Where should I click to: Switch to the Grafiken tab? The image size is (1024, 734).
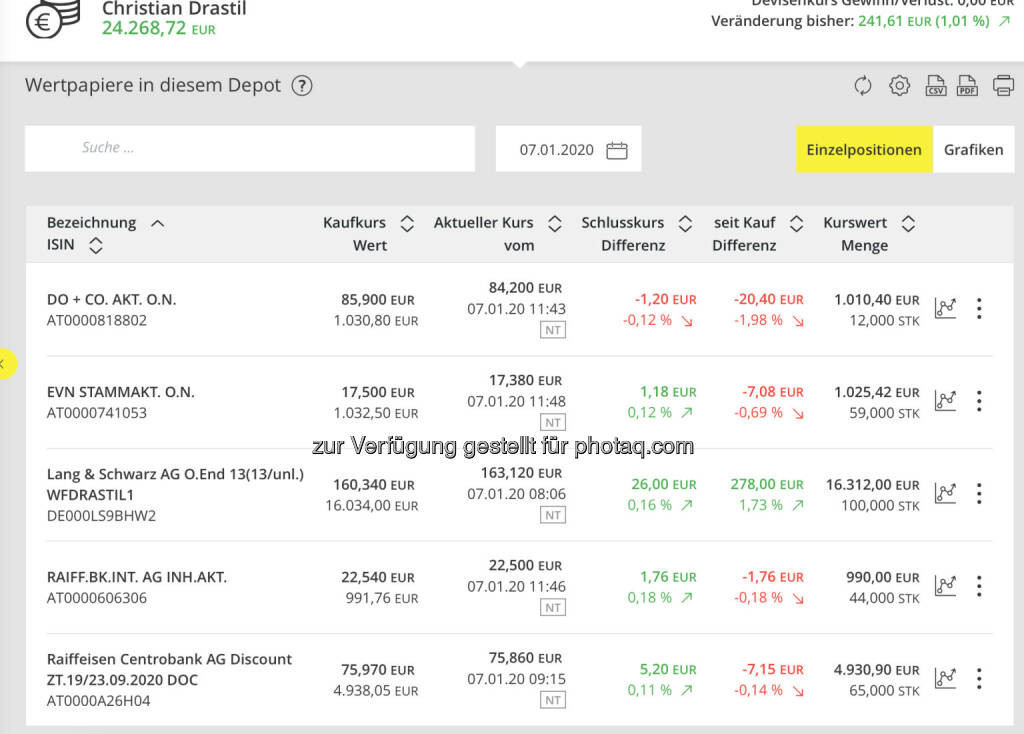973,150
